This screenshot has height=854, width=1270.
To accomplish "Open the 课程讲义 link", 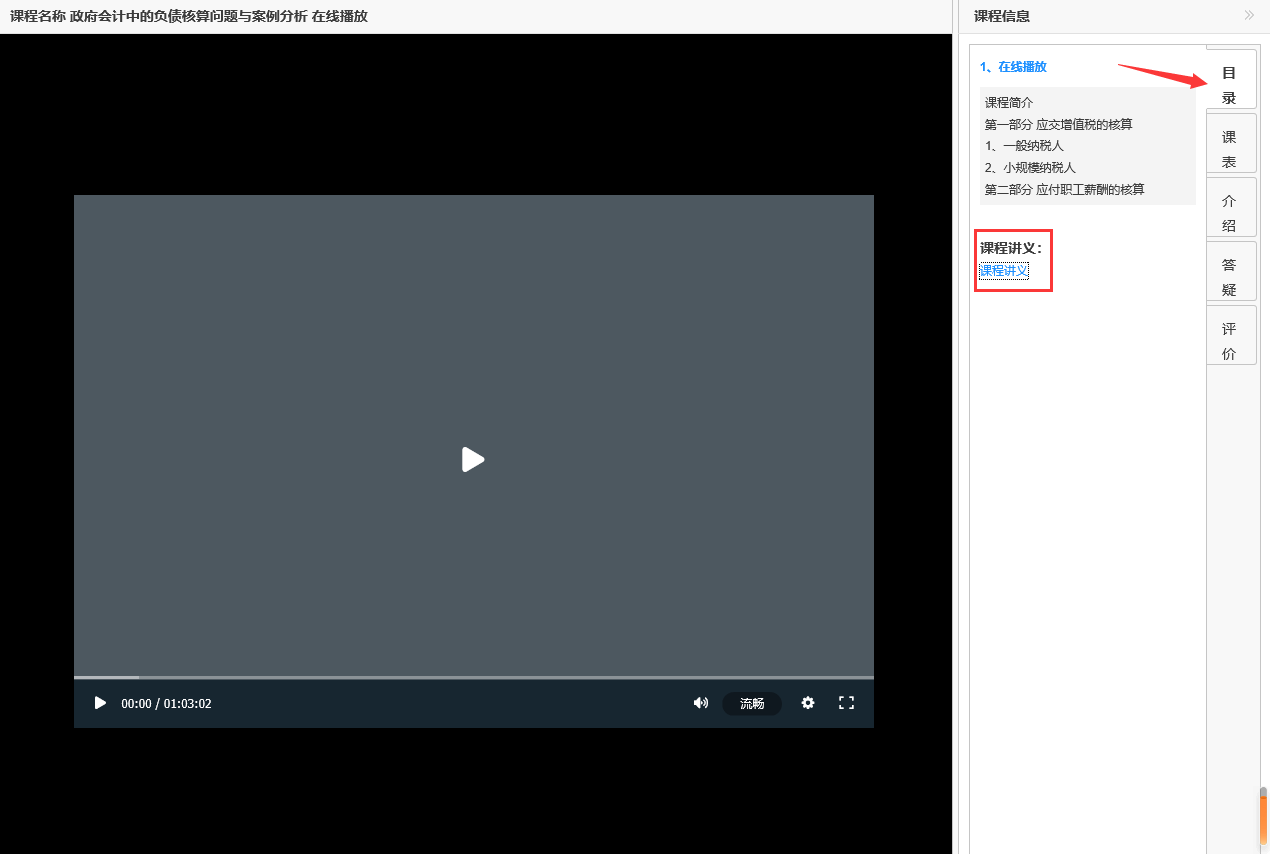I will 1003,271.
